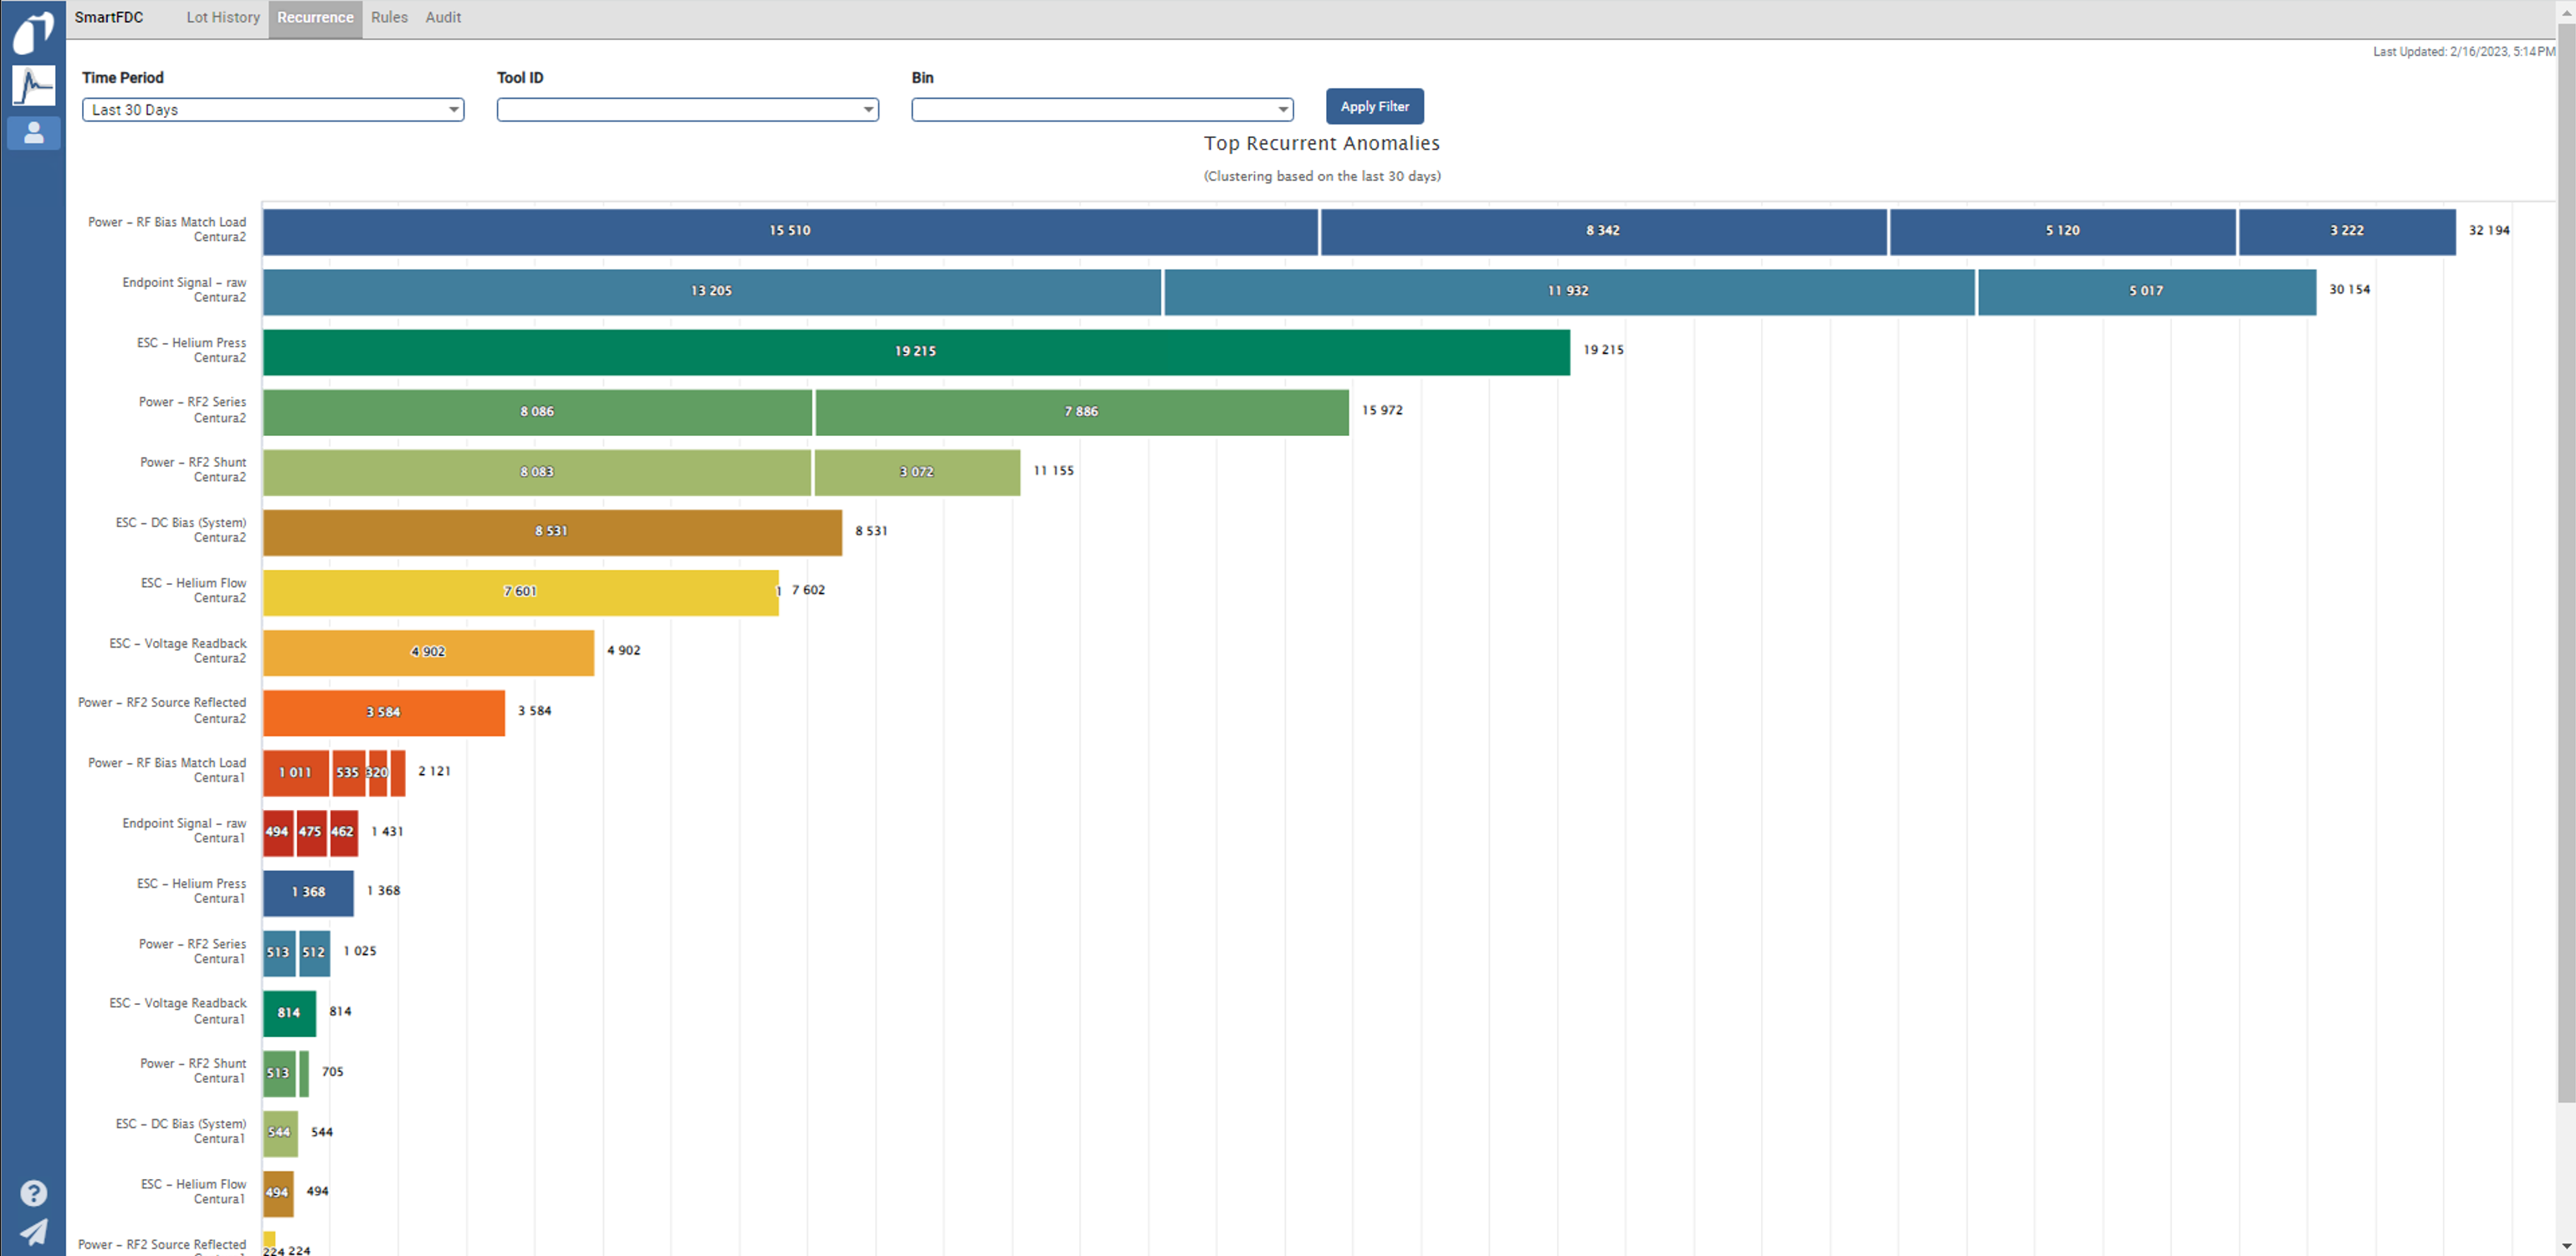Select the green 19 215 Helium Press bar
Screen dimensions: 2576x1256
915,352
